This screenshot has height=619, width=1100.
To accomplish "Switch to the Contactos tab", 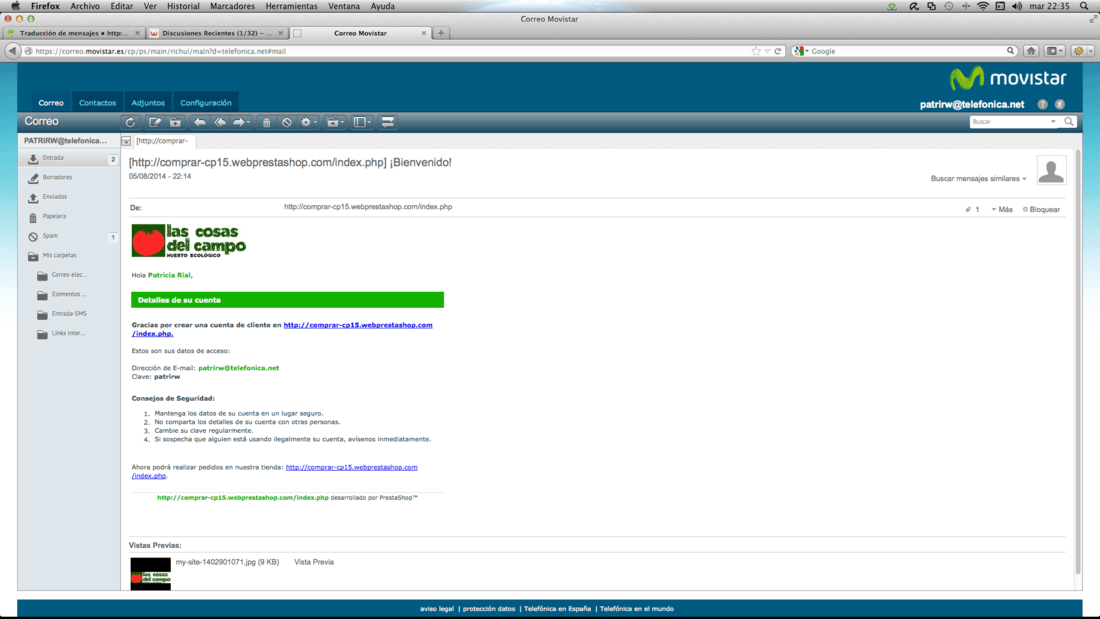I will coord(98,102).
